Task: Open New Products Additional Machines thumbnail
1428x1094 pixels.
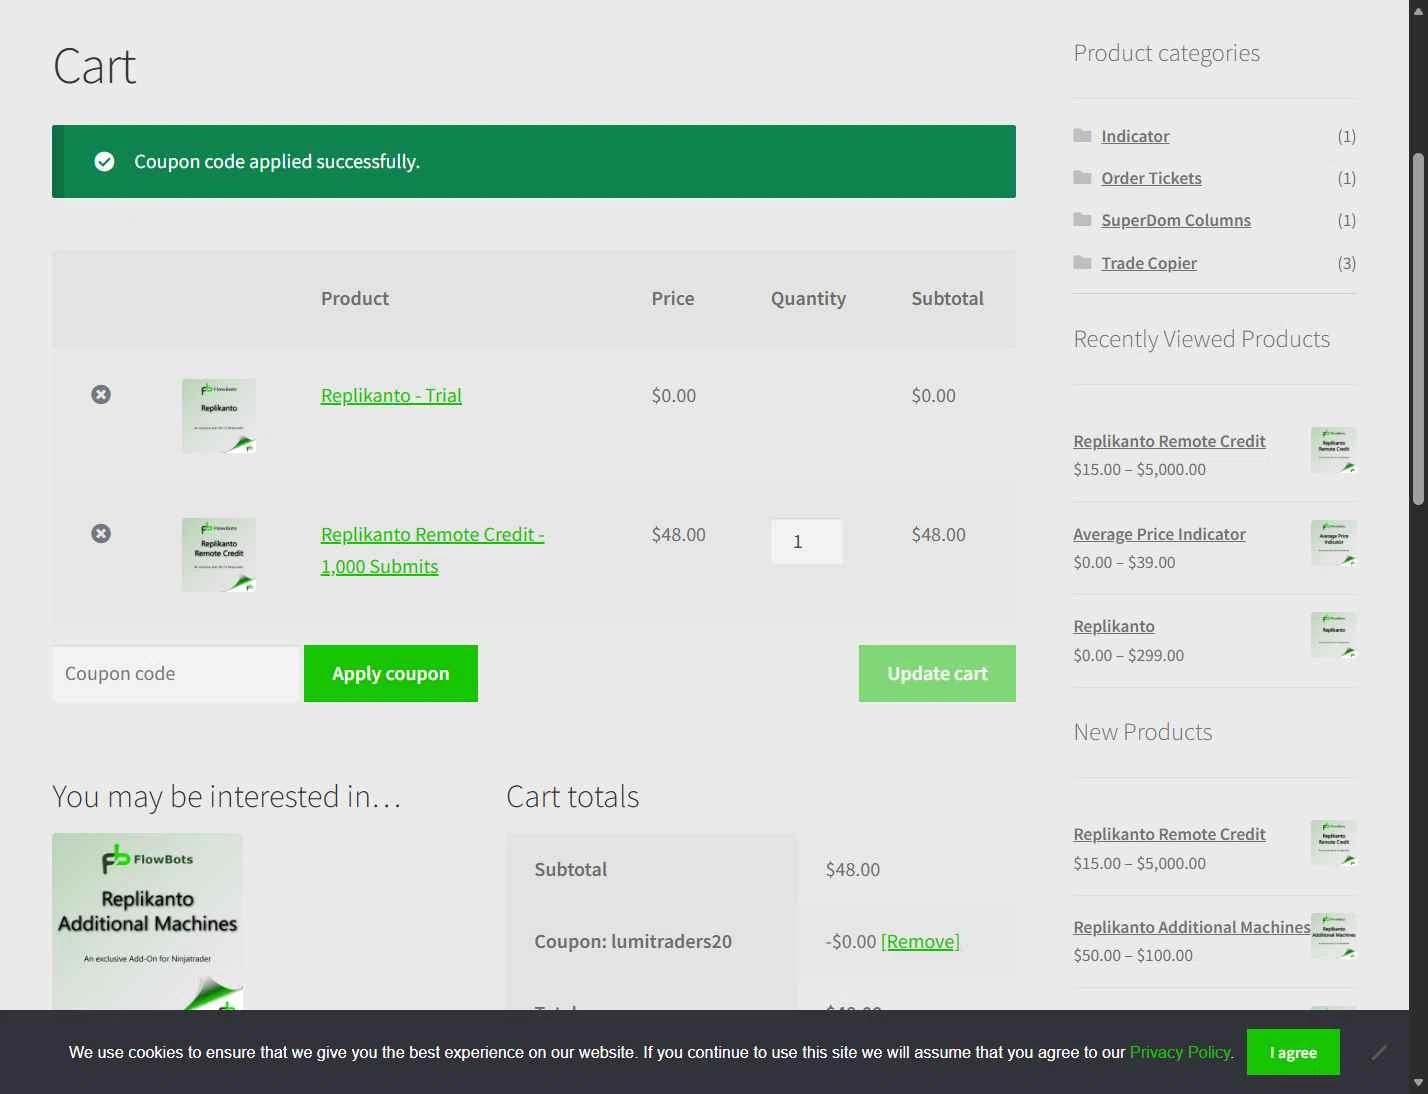Action: pyautogui.click(x=1333, y=936)
